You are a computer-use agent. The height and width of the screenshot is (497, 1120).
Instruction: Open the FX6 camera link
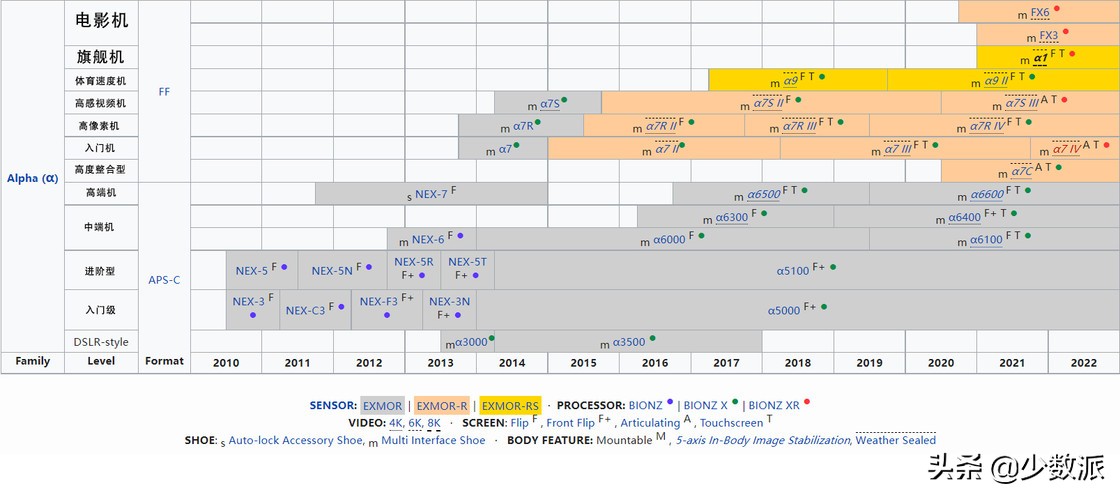click(x=1040, y=13)
